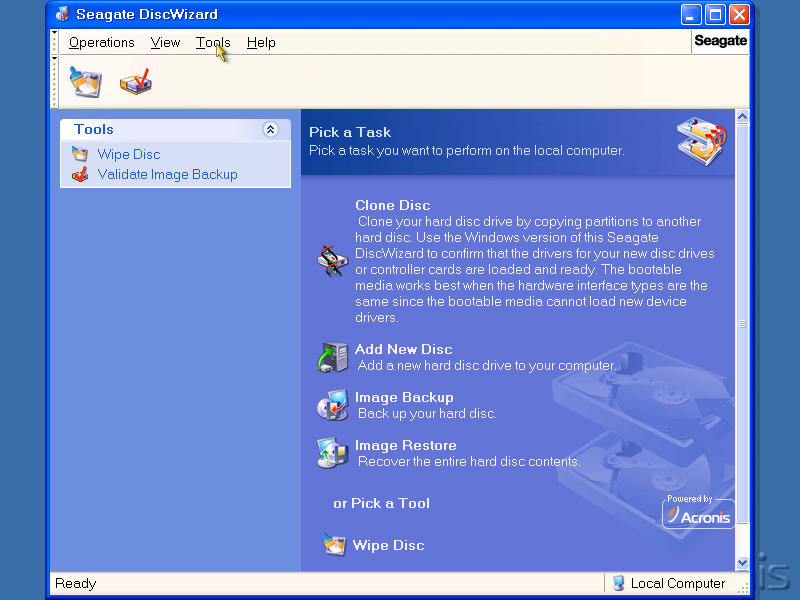Click the Wipe Disc icon in Tools sidebar
Image resolution: width=800 pixels, height=600 pixels.
[80, 154]
